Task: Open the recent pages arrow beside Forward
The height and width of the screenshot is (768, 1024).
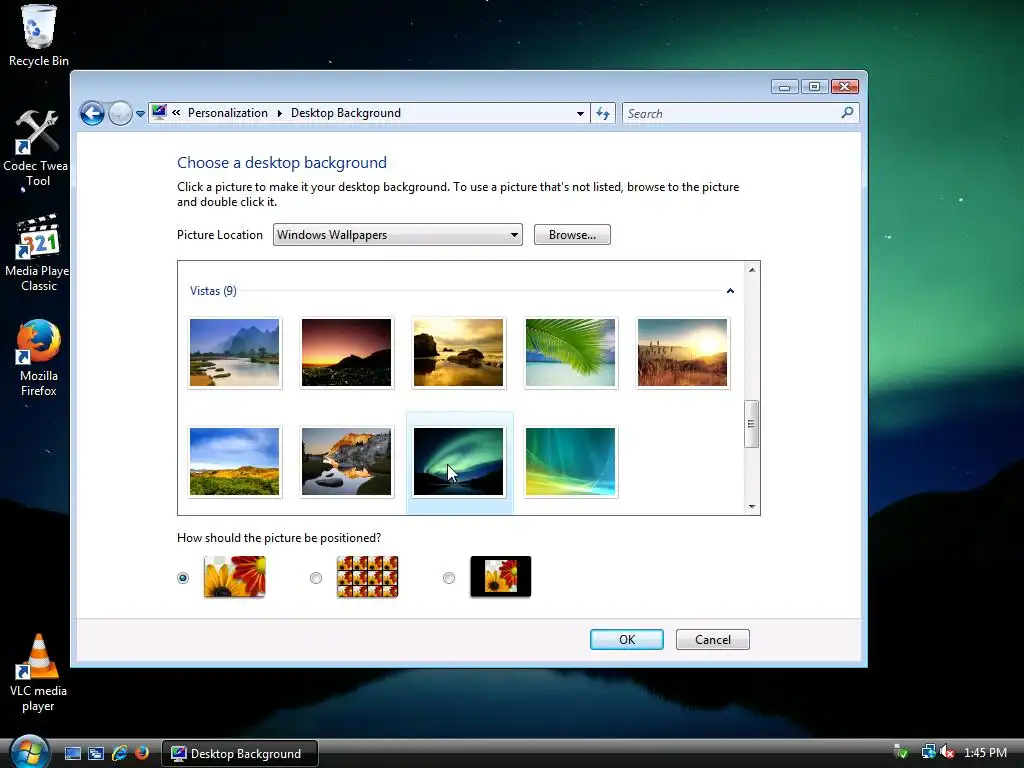Action: point(140,114)
